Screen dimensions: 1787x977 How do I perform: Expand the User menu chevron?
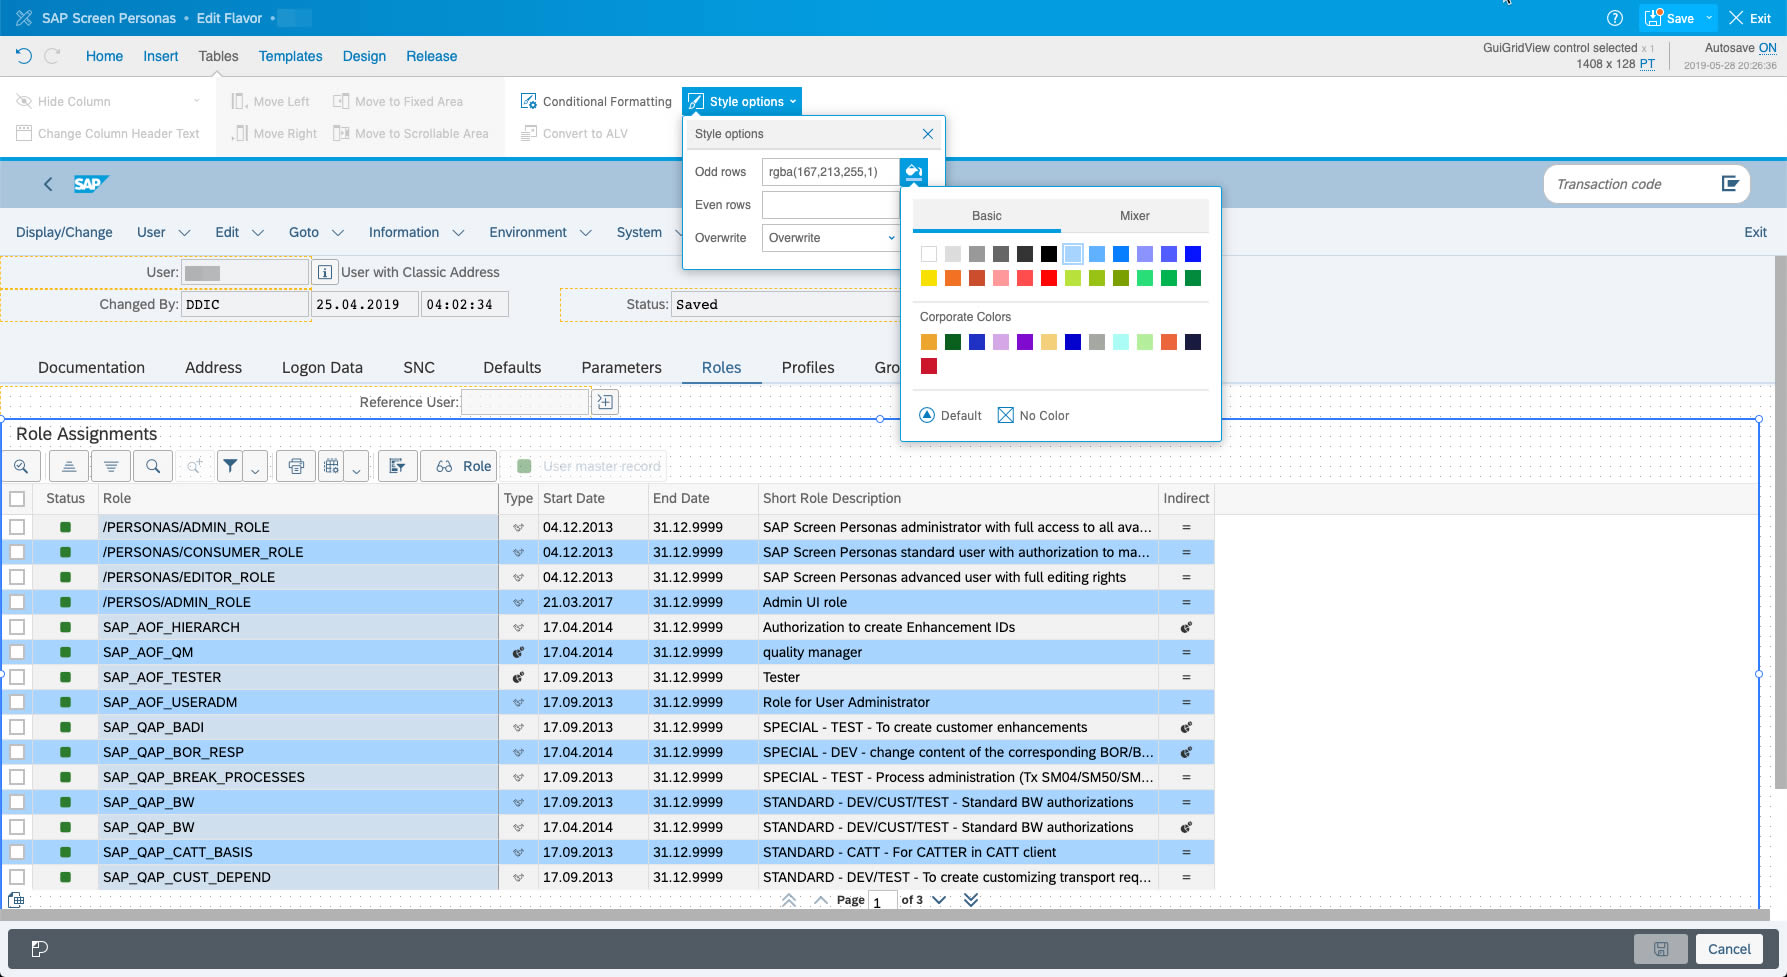[184, 232]
